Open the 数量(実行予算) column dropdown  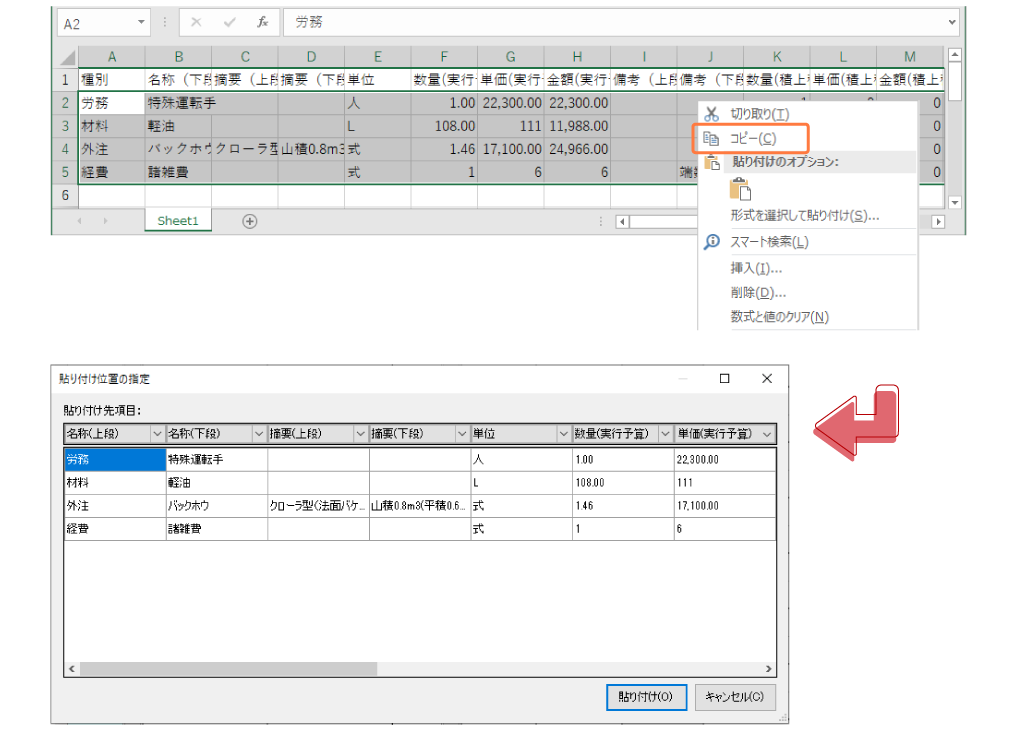[x=665, y=434]
